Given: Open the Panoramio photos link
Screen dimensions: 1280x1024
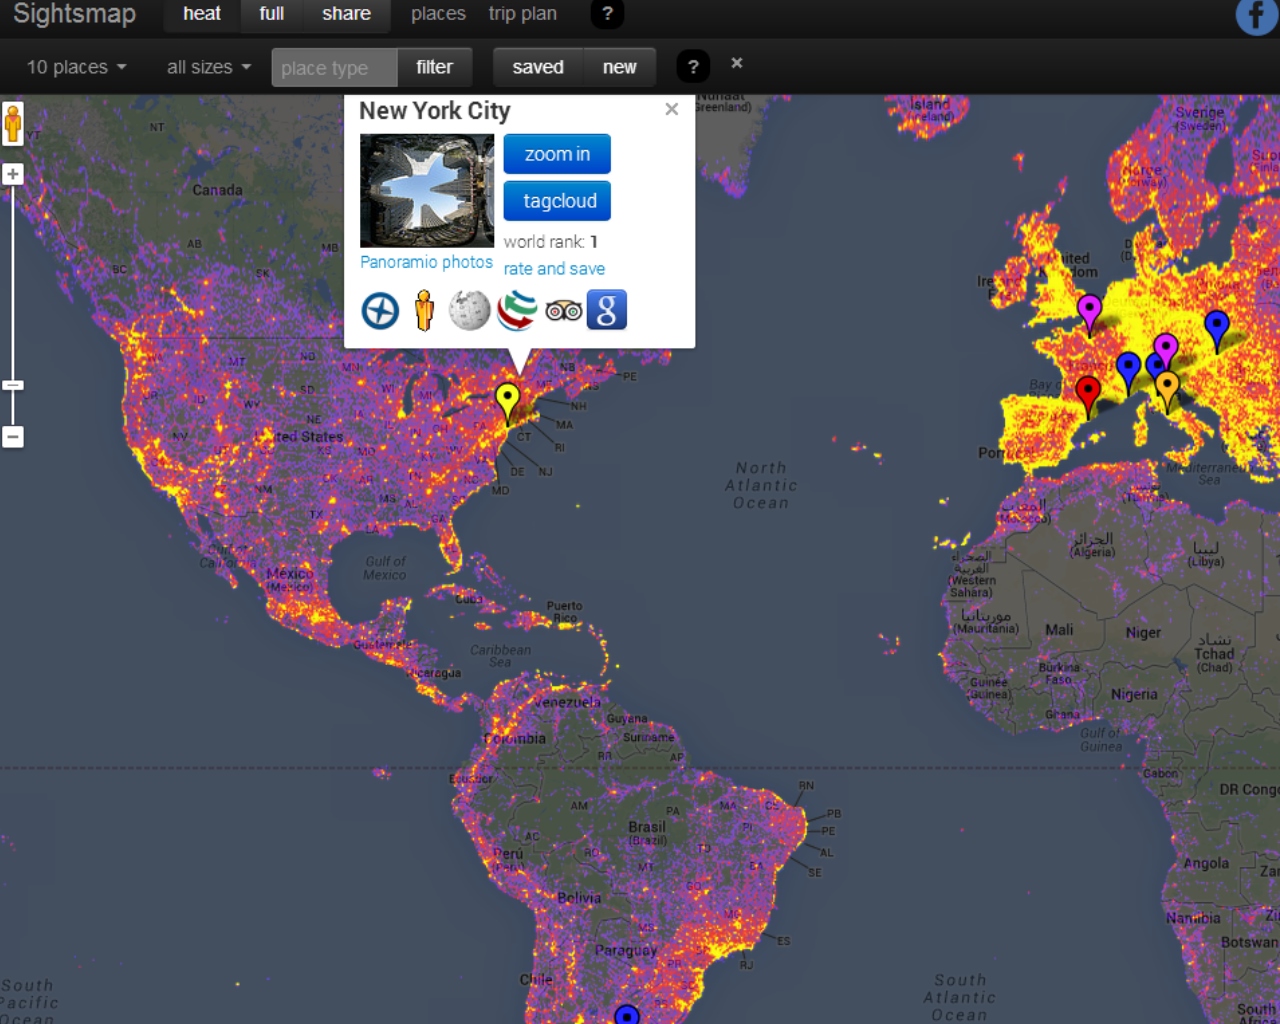Looking at the screenshot, I should [x=426, y=262].
